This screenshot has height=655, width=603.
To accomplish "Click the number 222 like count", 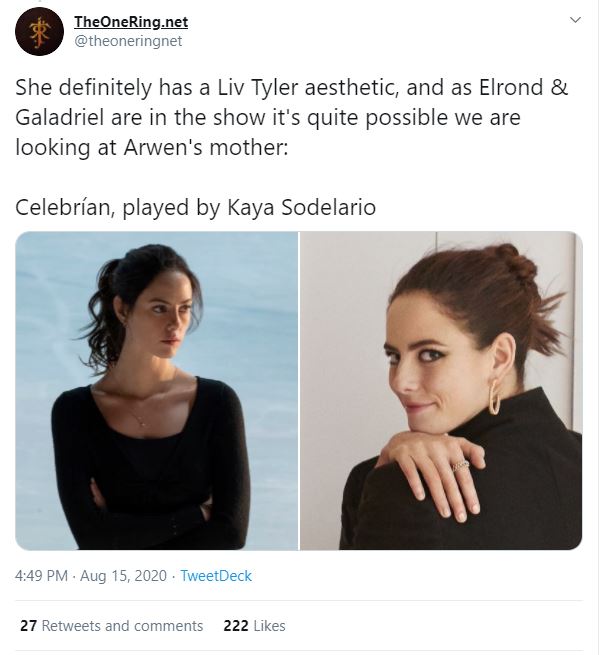I will pos(235,626).
